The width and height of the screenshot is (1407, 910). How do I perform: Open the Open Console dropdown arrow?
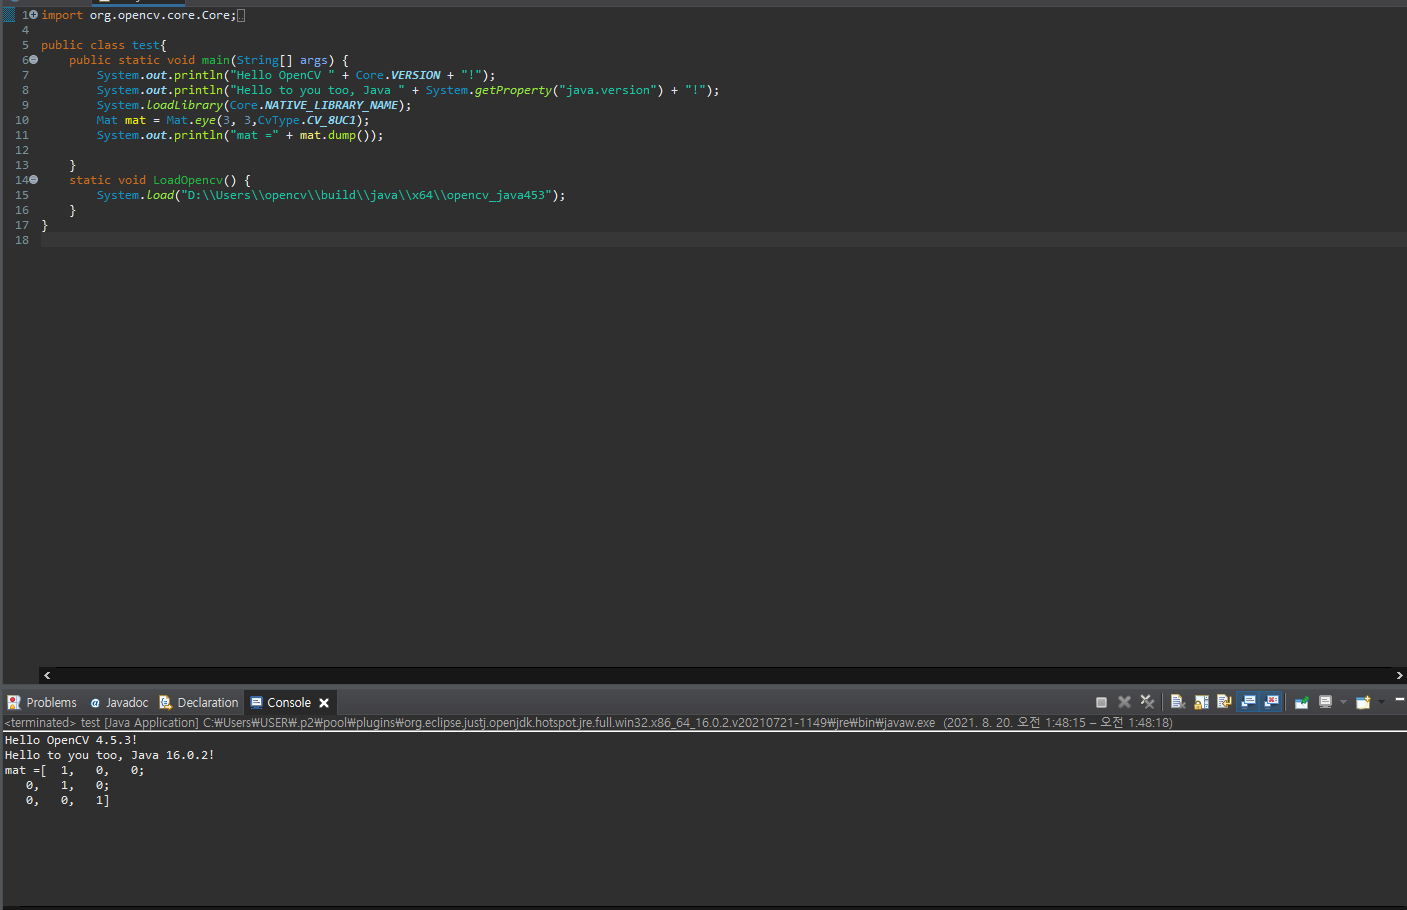click(1381, 702)
